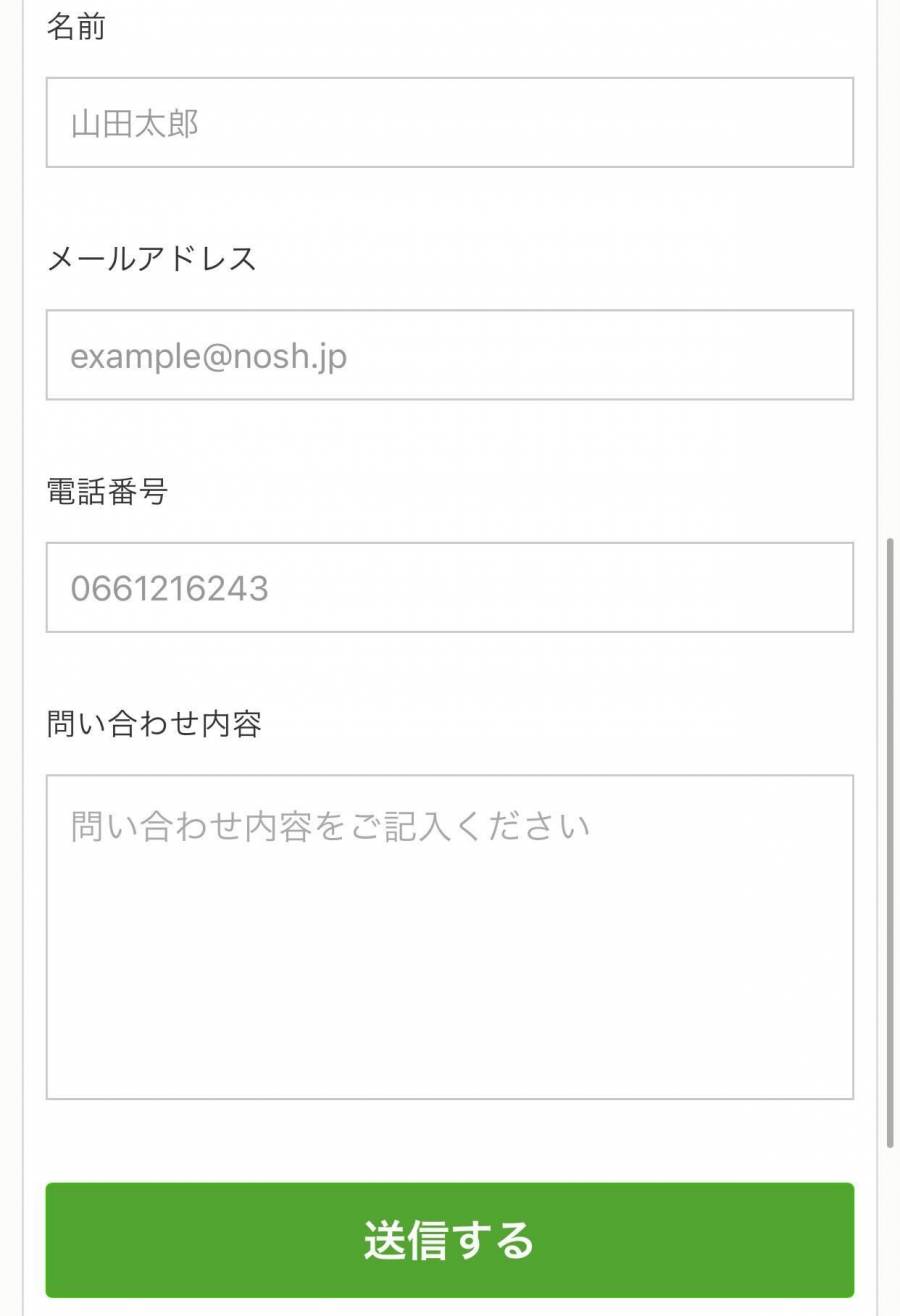Click the 0661216243 placeholder text

tap(169, 589)
